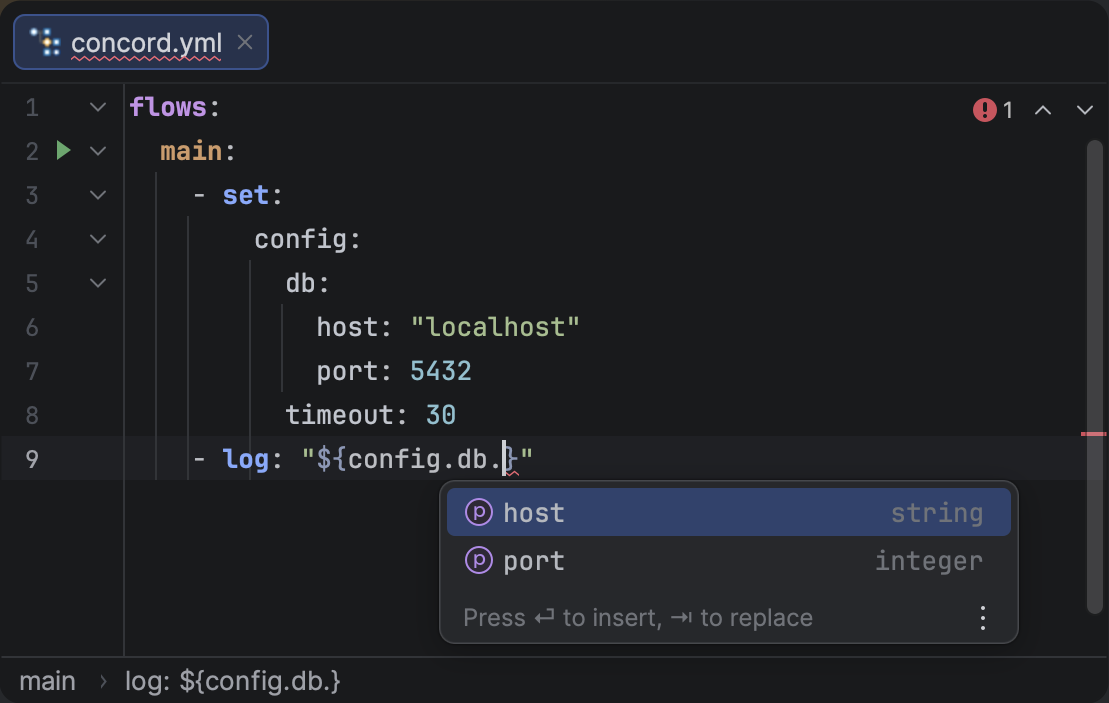This screenshot has width=1109, height=703.
Task: Fold the set block on line 3
Action: click(97, 195)
